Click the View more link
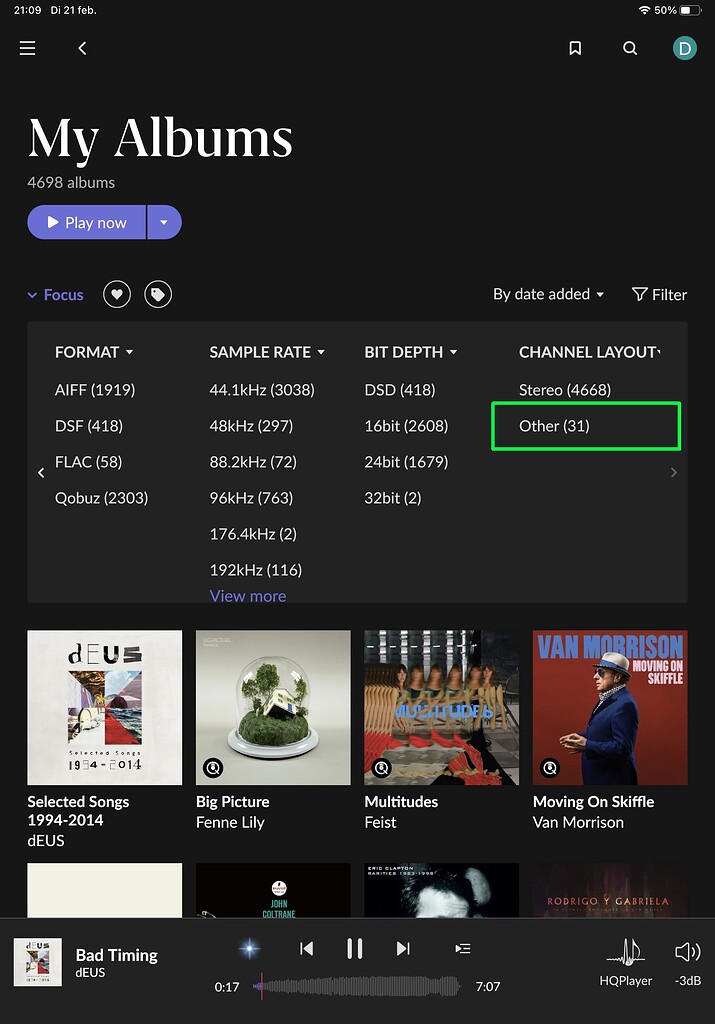715x1024 pixels. click(248, 596)
